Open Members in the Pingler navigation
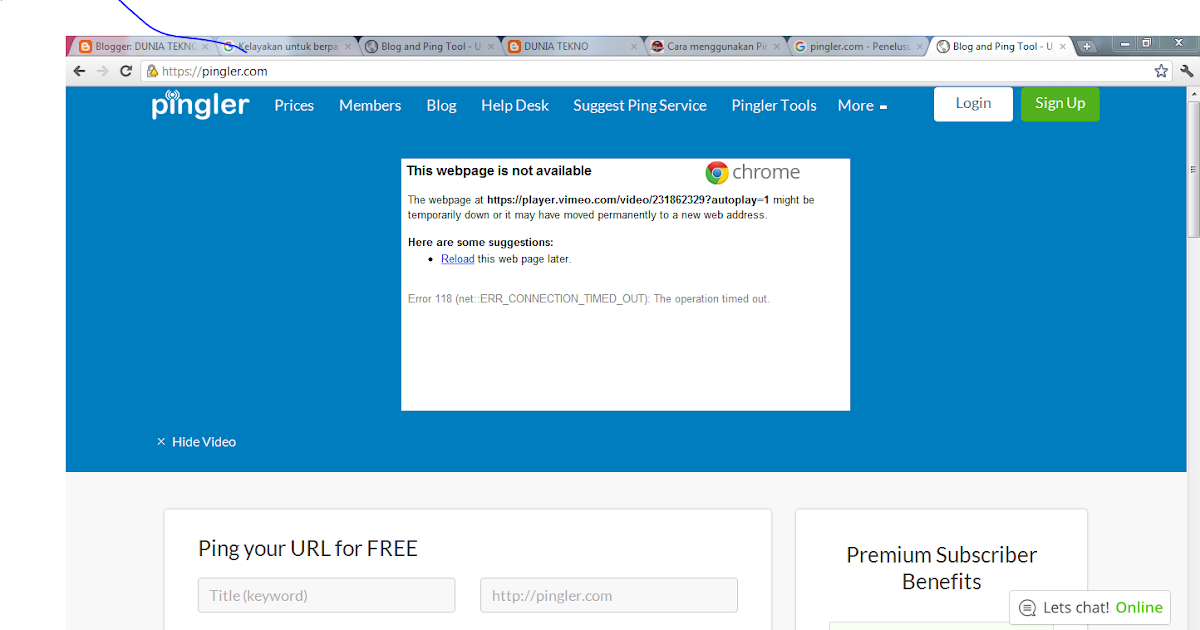 tap(370, 105)
